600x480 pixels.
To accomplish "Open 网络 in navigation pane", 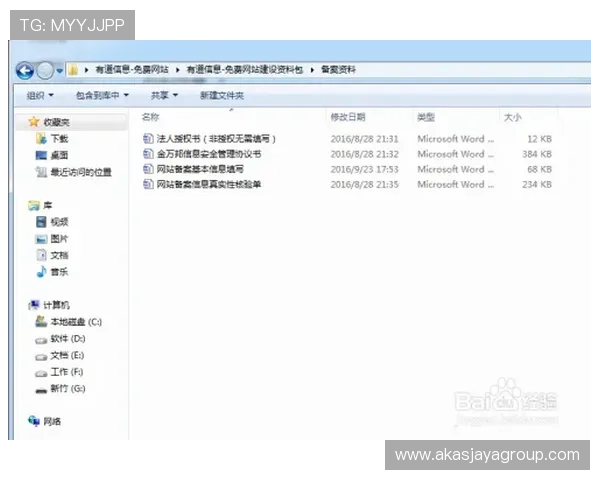I will [x=52, y=421].
